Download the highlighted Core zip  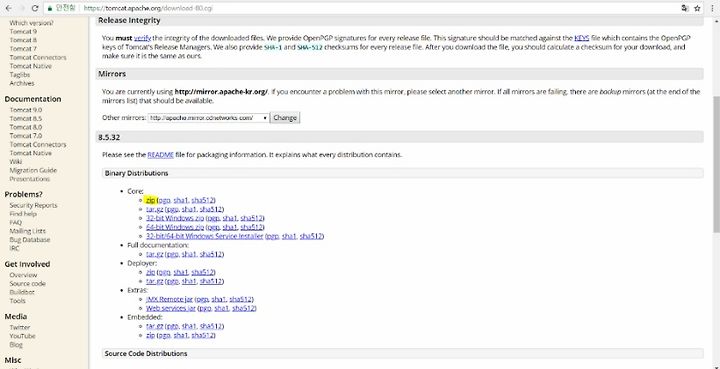pos(150,200)
